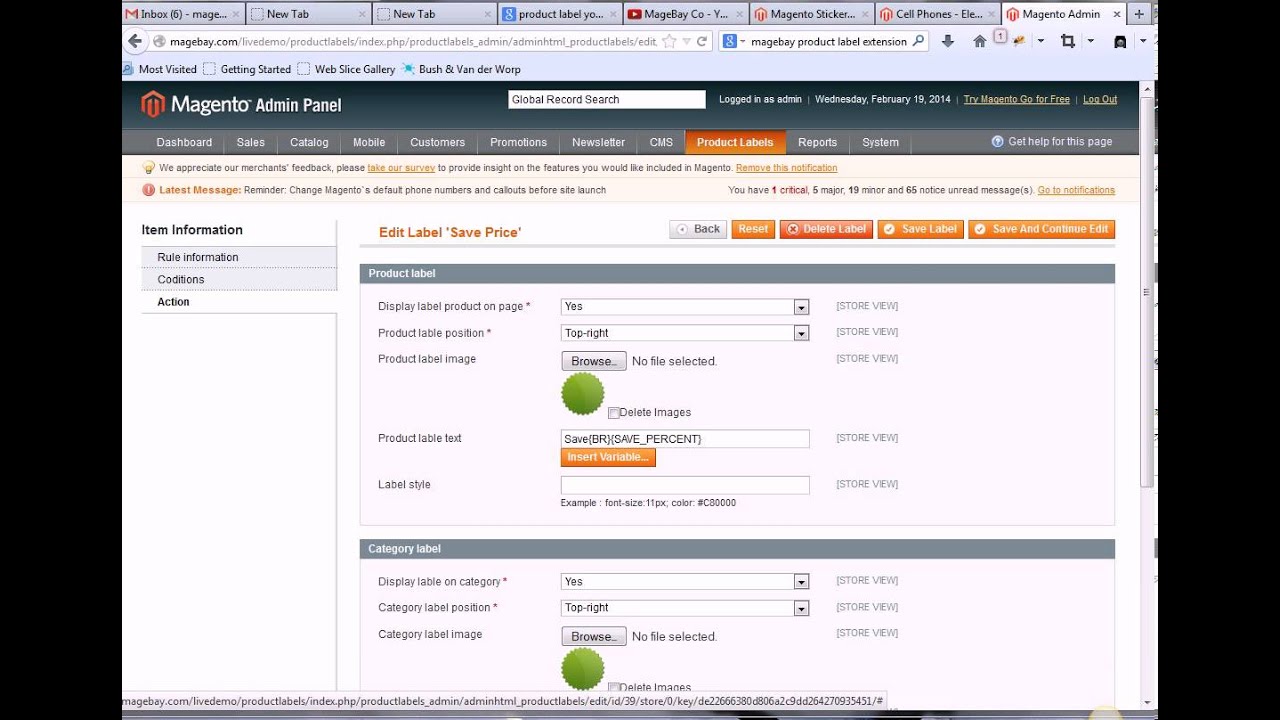
Task: Click the Reset button
Action: click(x=753, y=229)
